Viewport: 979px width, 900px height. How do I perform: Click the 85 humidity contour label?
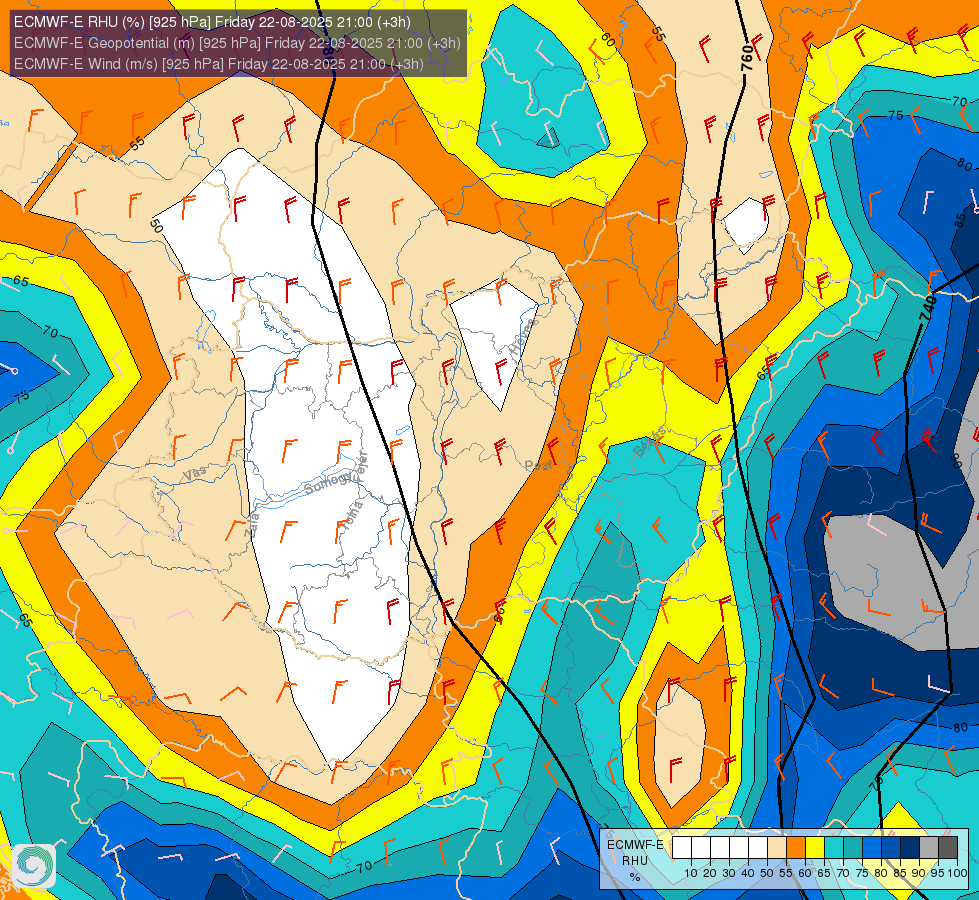[x=960, y=220]
